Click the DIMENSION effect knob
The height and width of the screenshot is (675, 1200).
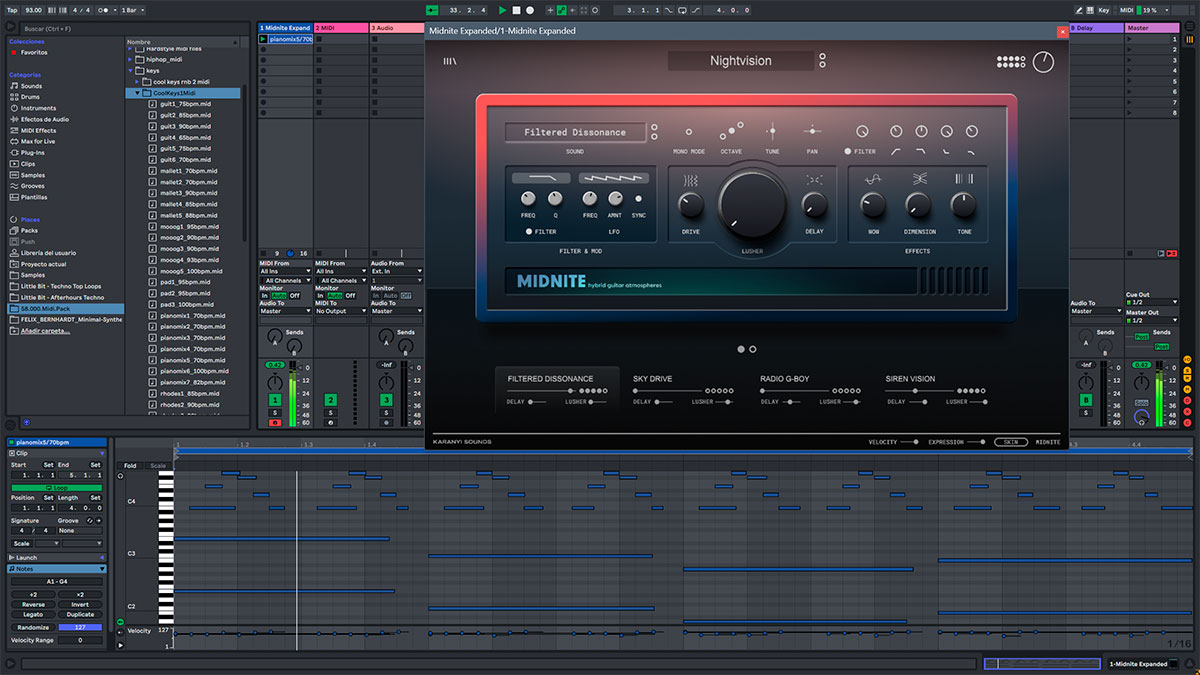(918, 206)
